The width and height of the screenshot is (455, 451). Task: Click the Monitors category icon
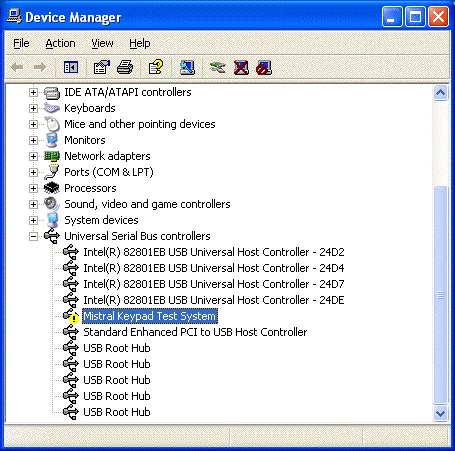[x=52, y=140]
